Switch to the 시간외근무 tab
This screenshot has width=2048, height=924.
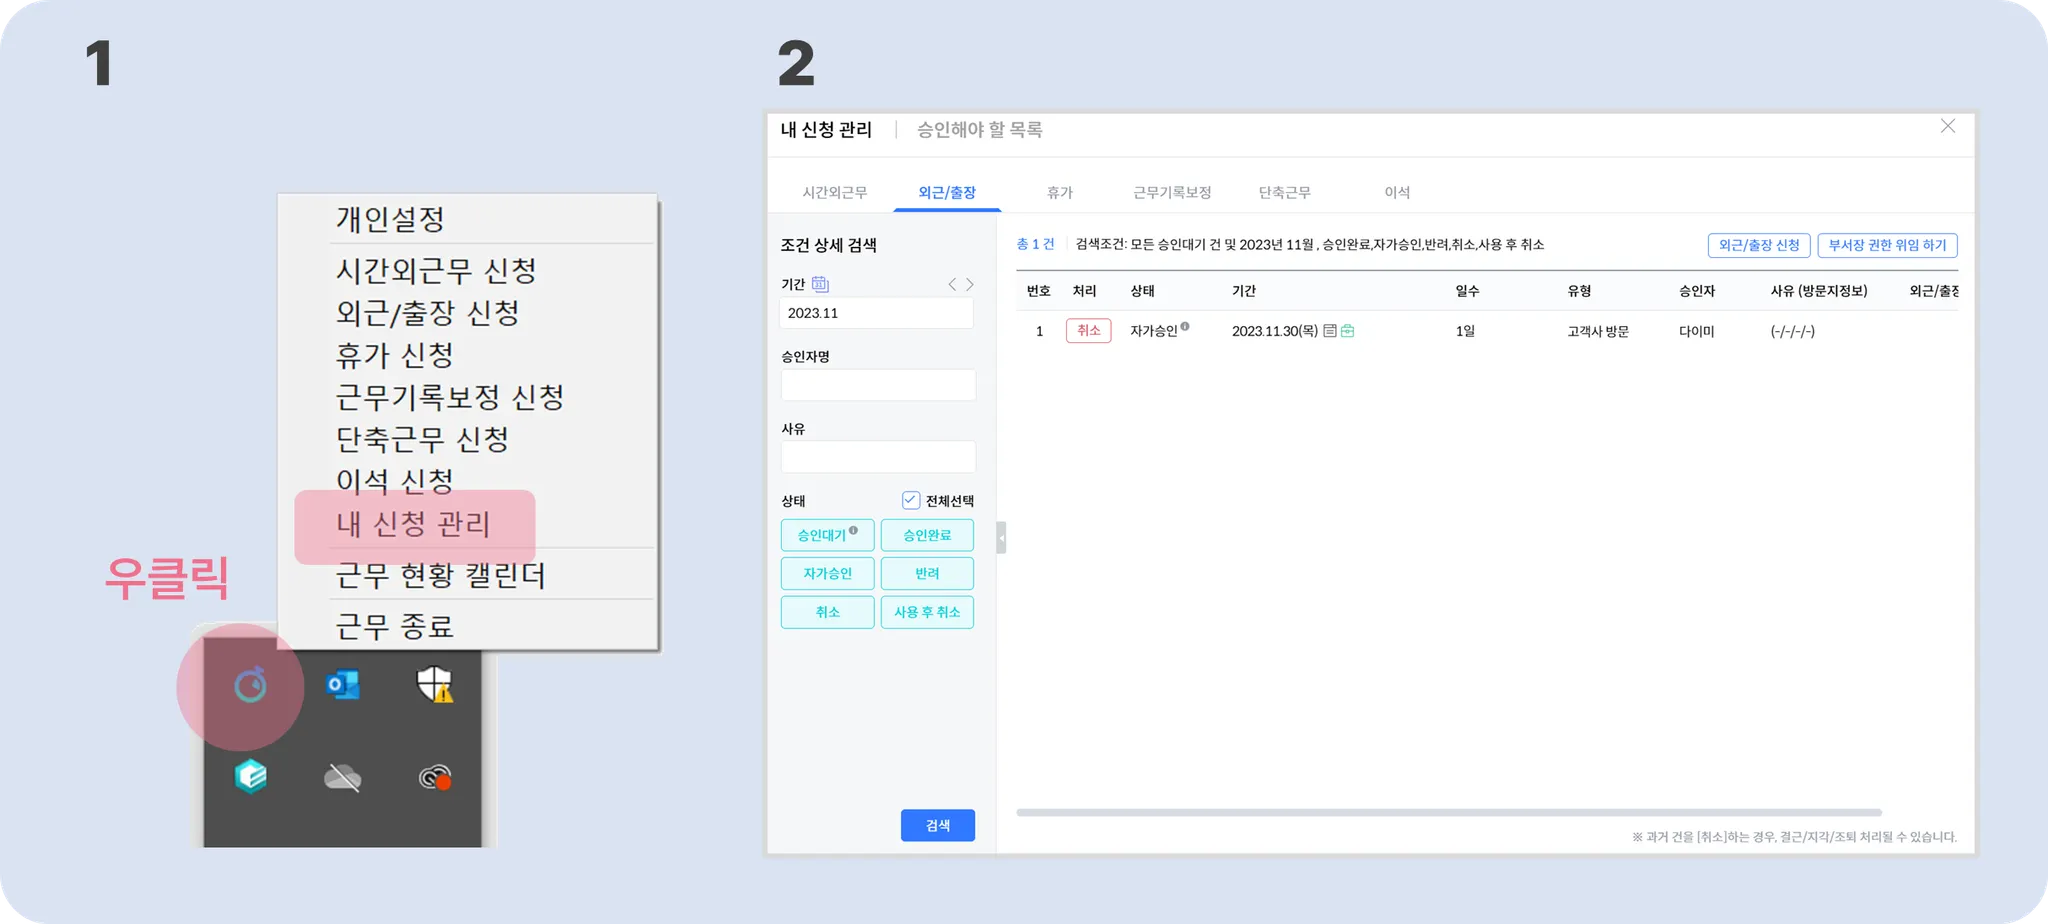tap(835, 192)
